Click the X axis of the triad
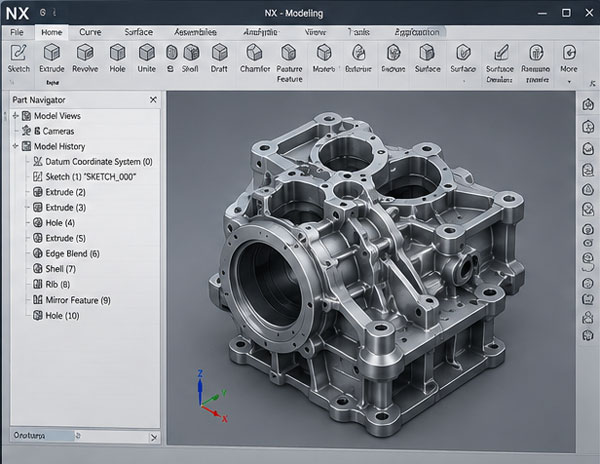Screen dimensions: 600x464 pyautogui.click(x=215, y=414)
